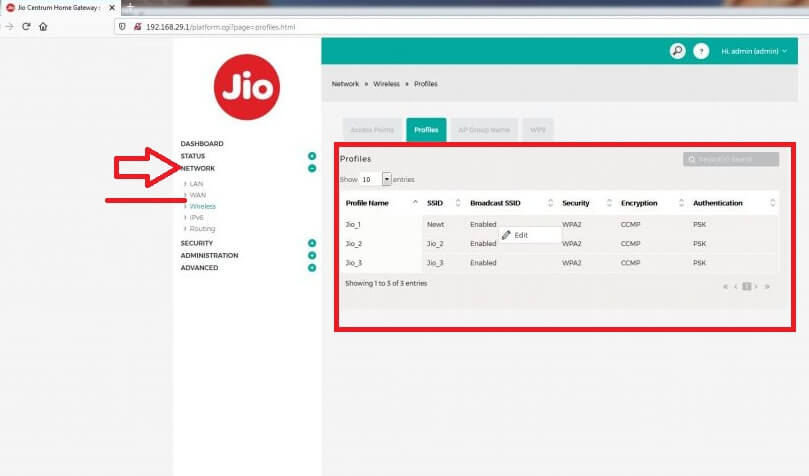Click the search magnifier icon in header
The width and height of the screenshot is (809, 476).
click(x=677, y=51)
